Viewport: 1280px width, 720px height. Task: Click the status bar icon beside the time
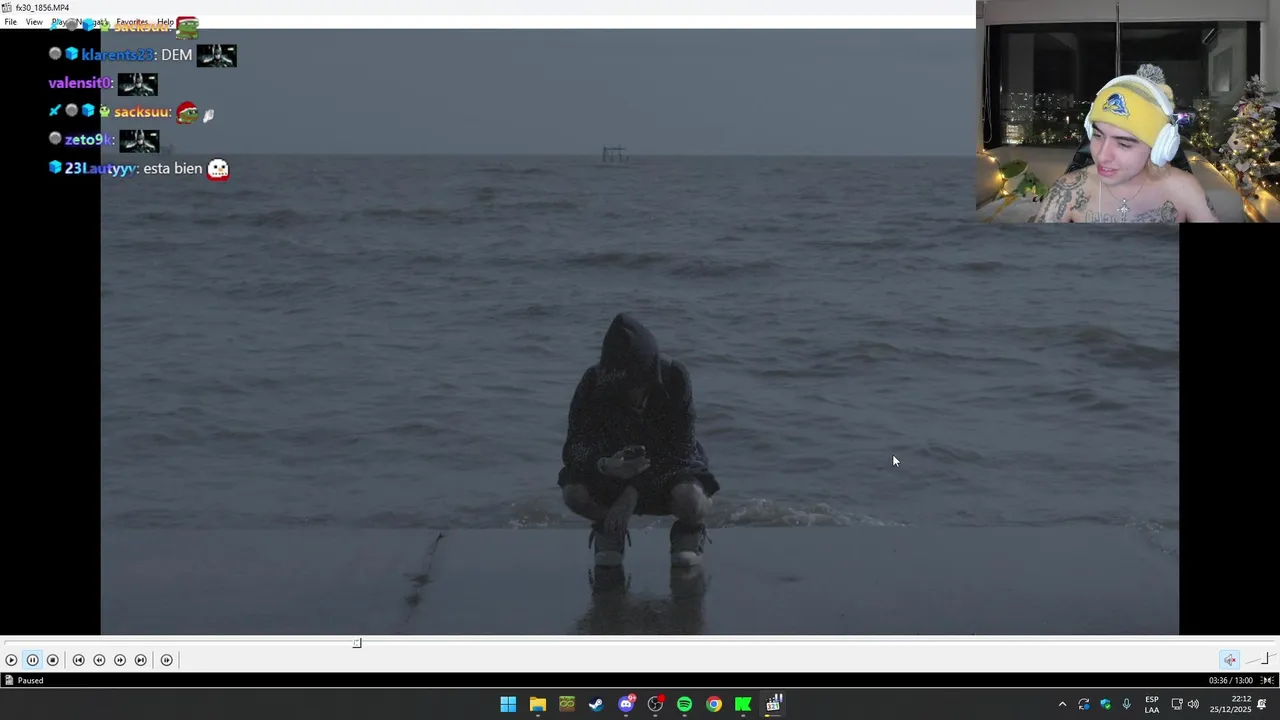tap(1266, 681)
